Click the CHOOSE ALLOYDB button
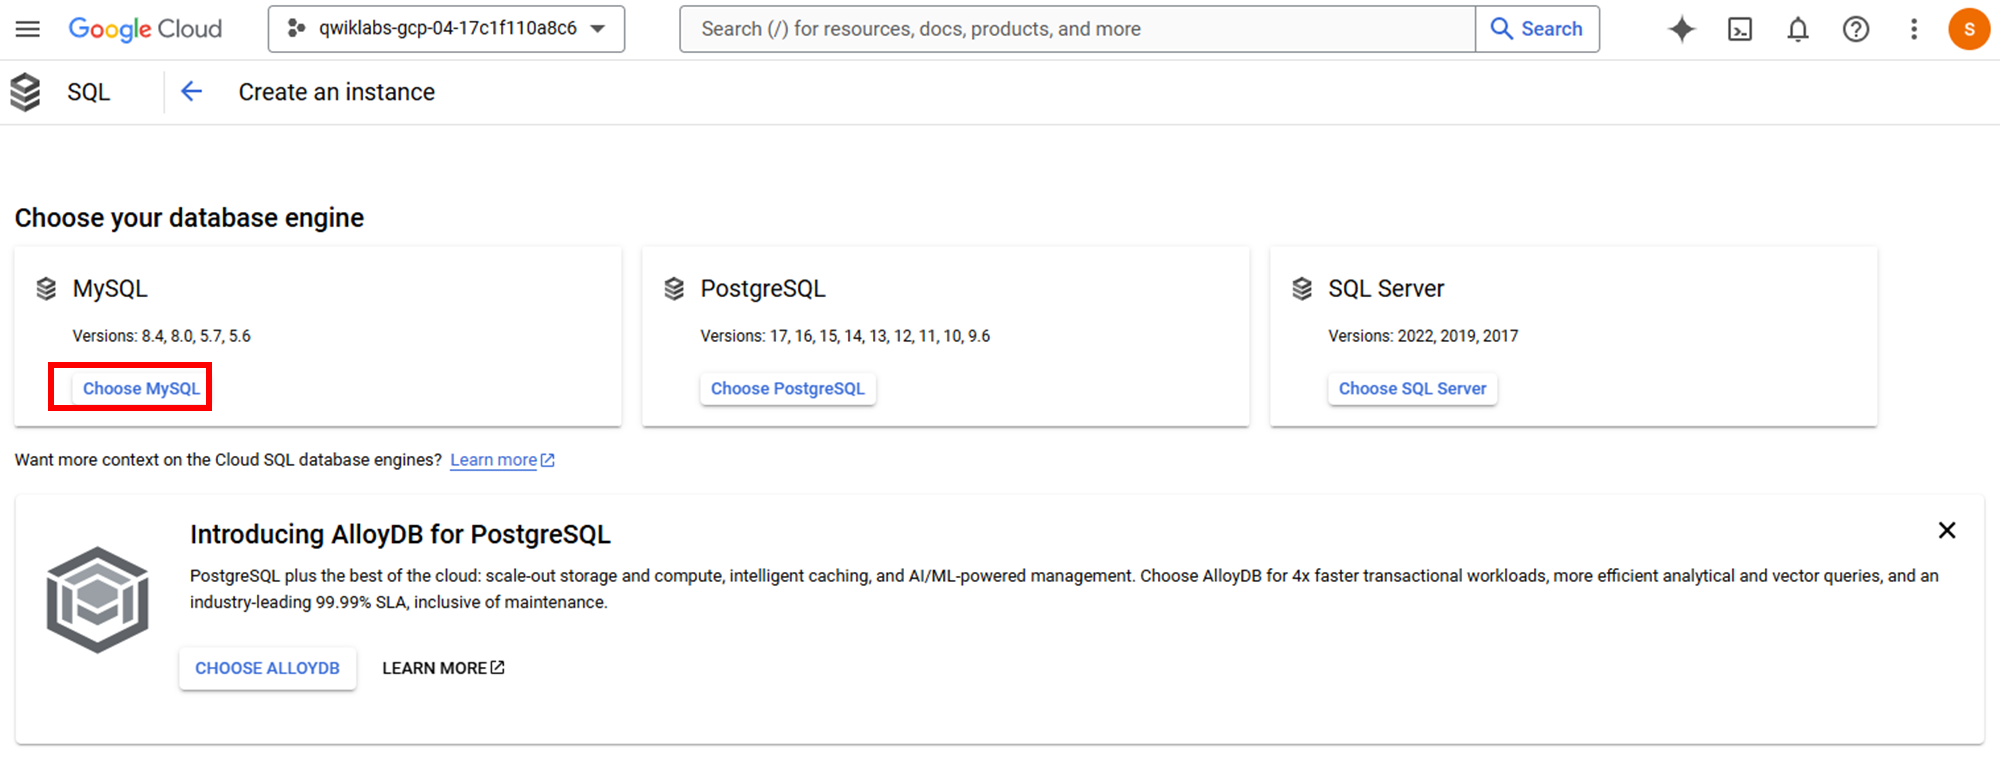 (267, 668)
